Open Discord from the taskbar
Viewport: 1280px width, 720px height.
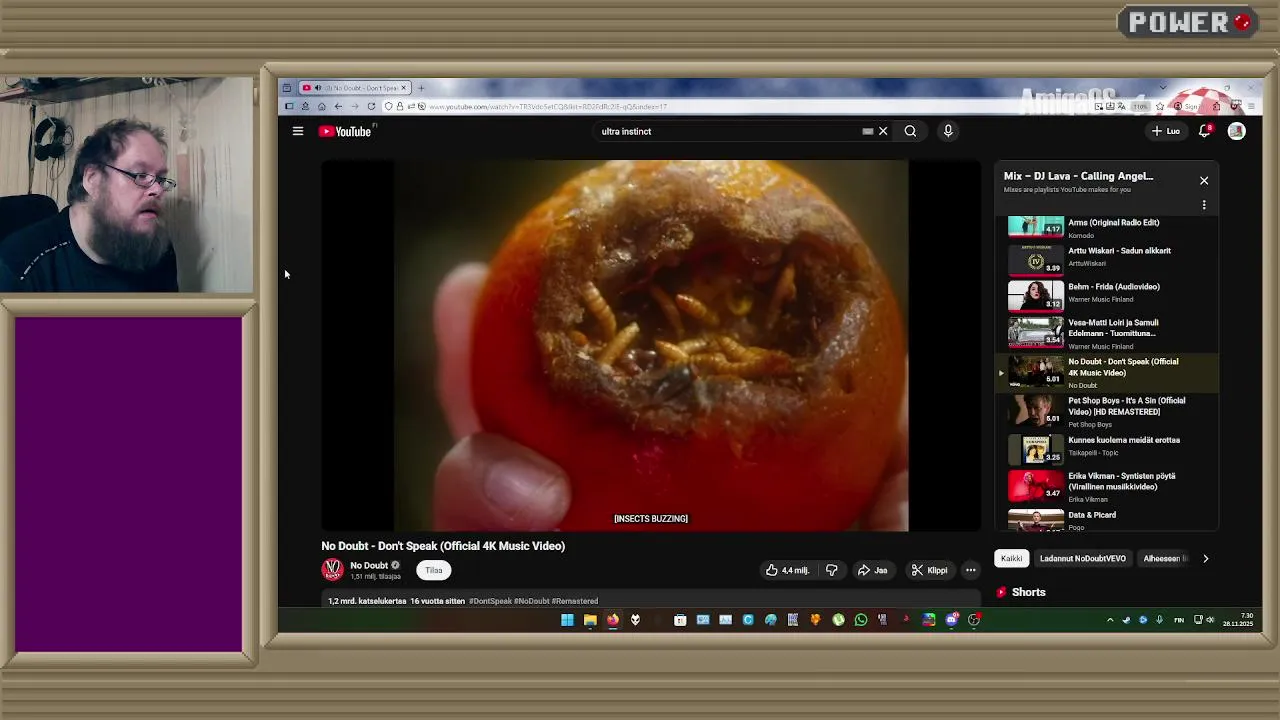click(951, 620)
